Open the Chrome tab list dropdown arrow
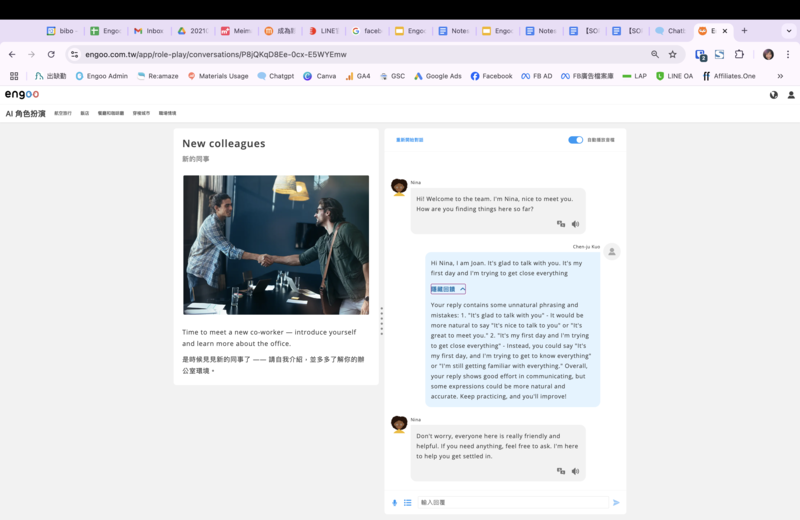The image size is (800, 520). (788, 31)
